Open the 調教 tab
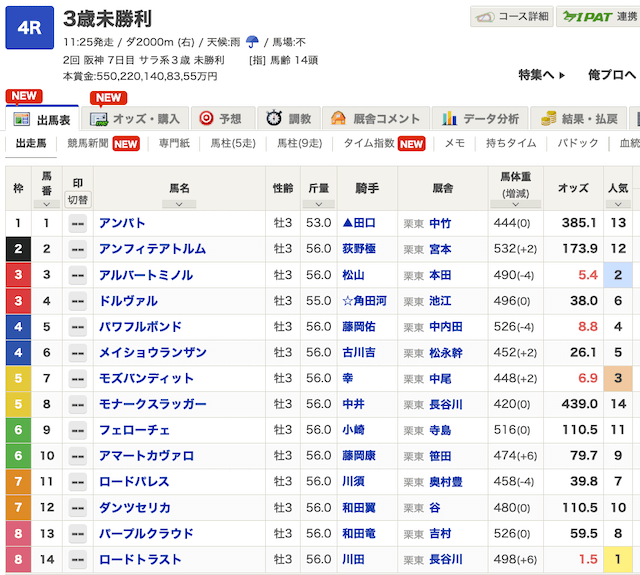 (289, 119)
